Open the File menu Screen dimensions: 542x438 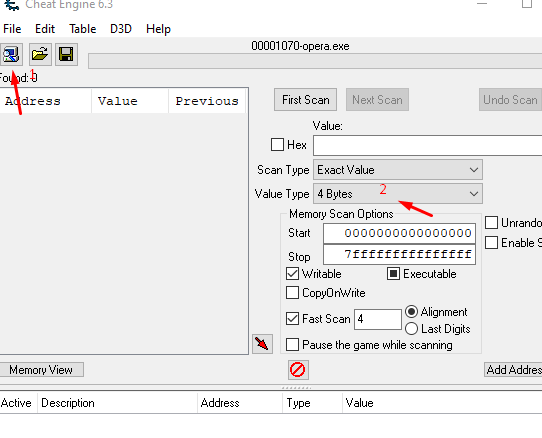[x=12, y=29]
